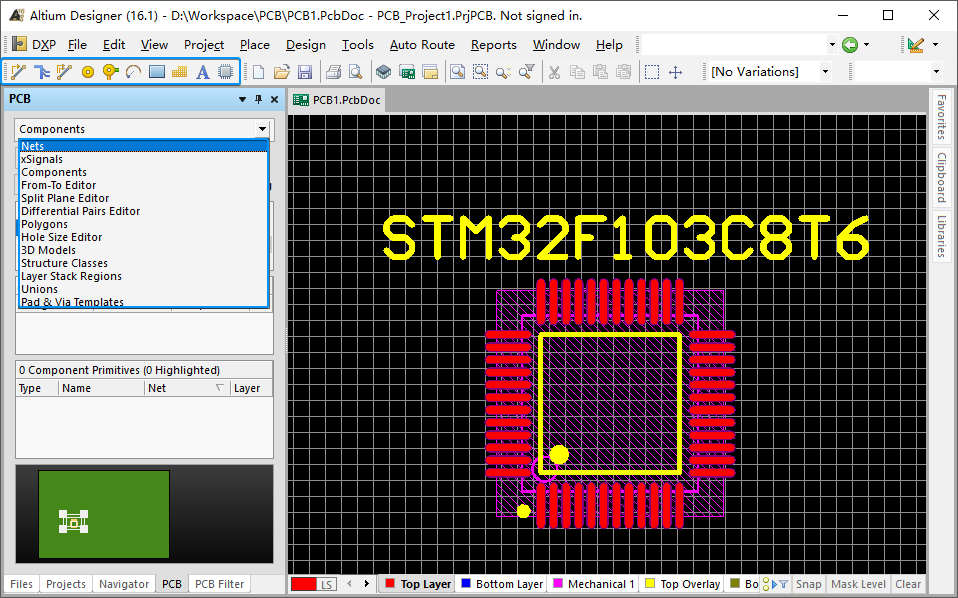Choose Nets from the dropdown list
958x598 pixels.
[144, 146]
